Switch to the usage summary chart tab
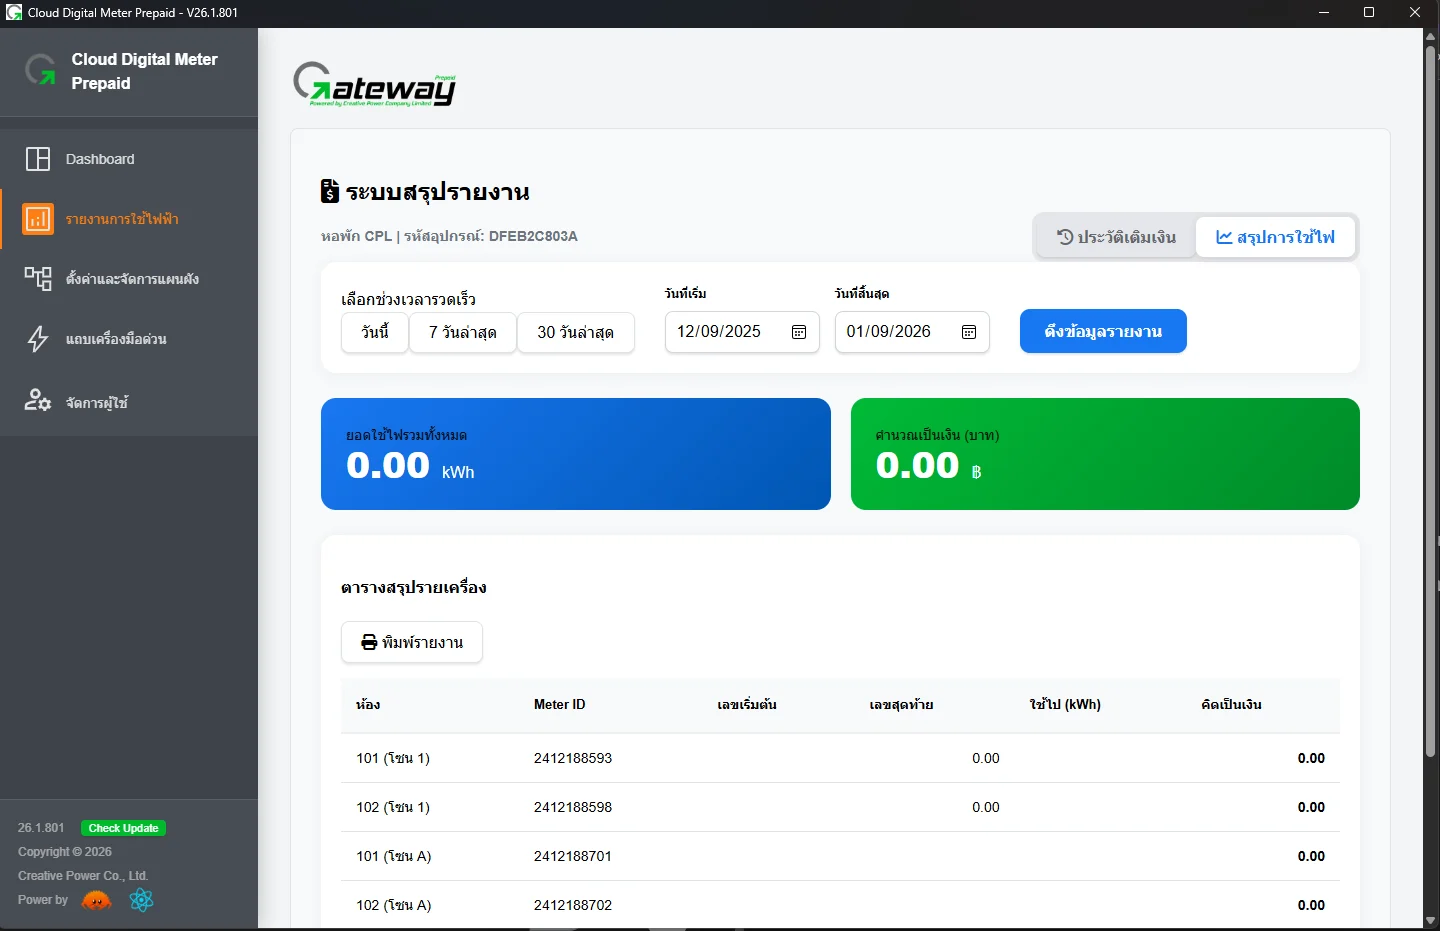Viewport: 1440px width, 931px height. (x=1275, y=237)
